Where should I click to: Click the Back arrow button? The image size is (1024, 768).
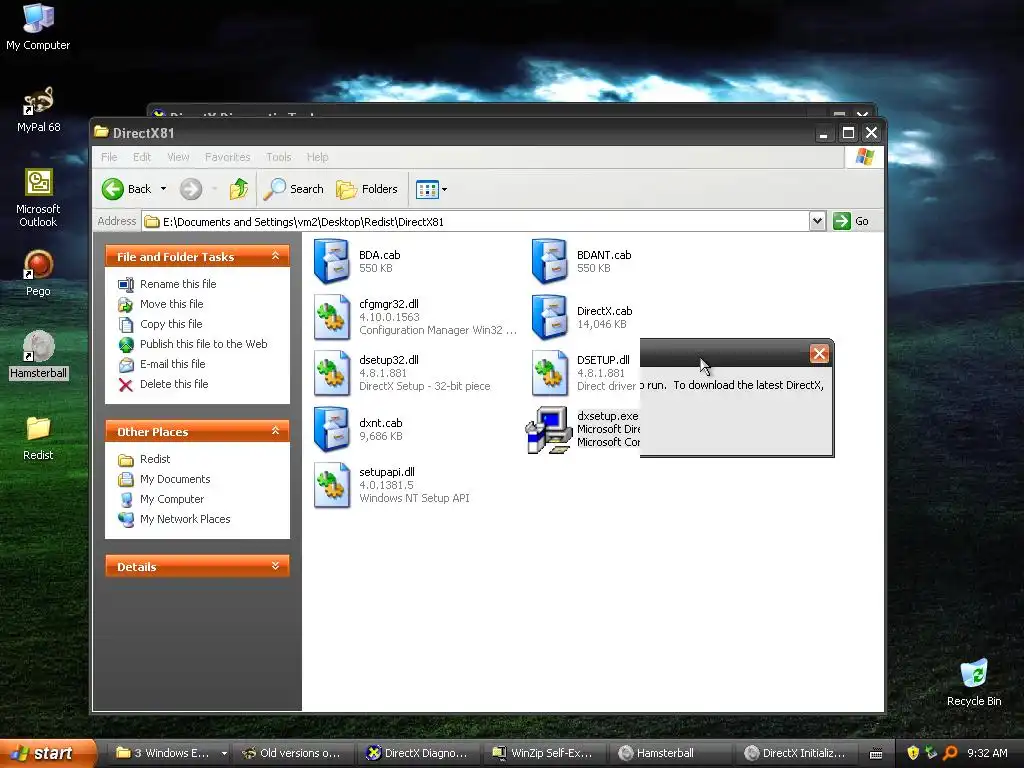[127, 189]
